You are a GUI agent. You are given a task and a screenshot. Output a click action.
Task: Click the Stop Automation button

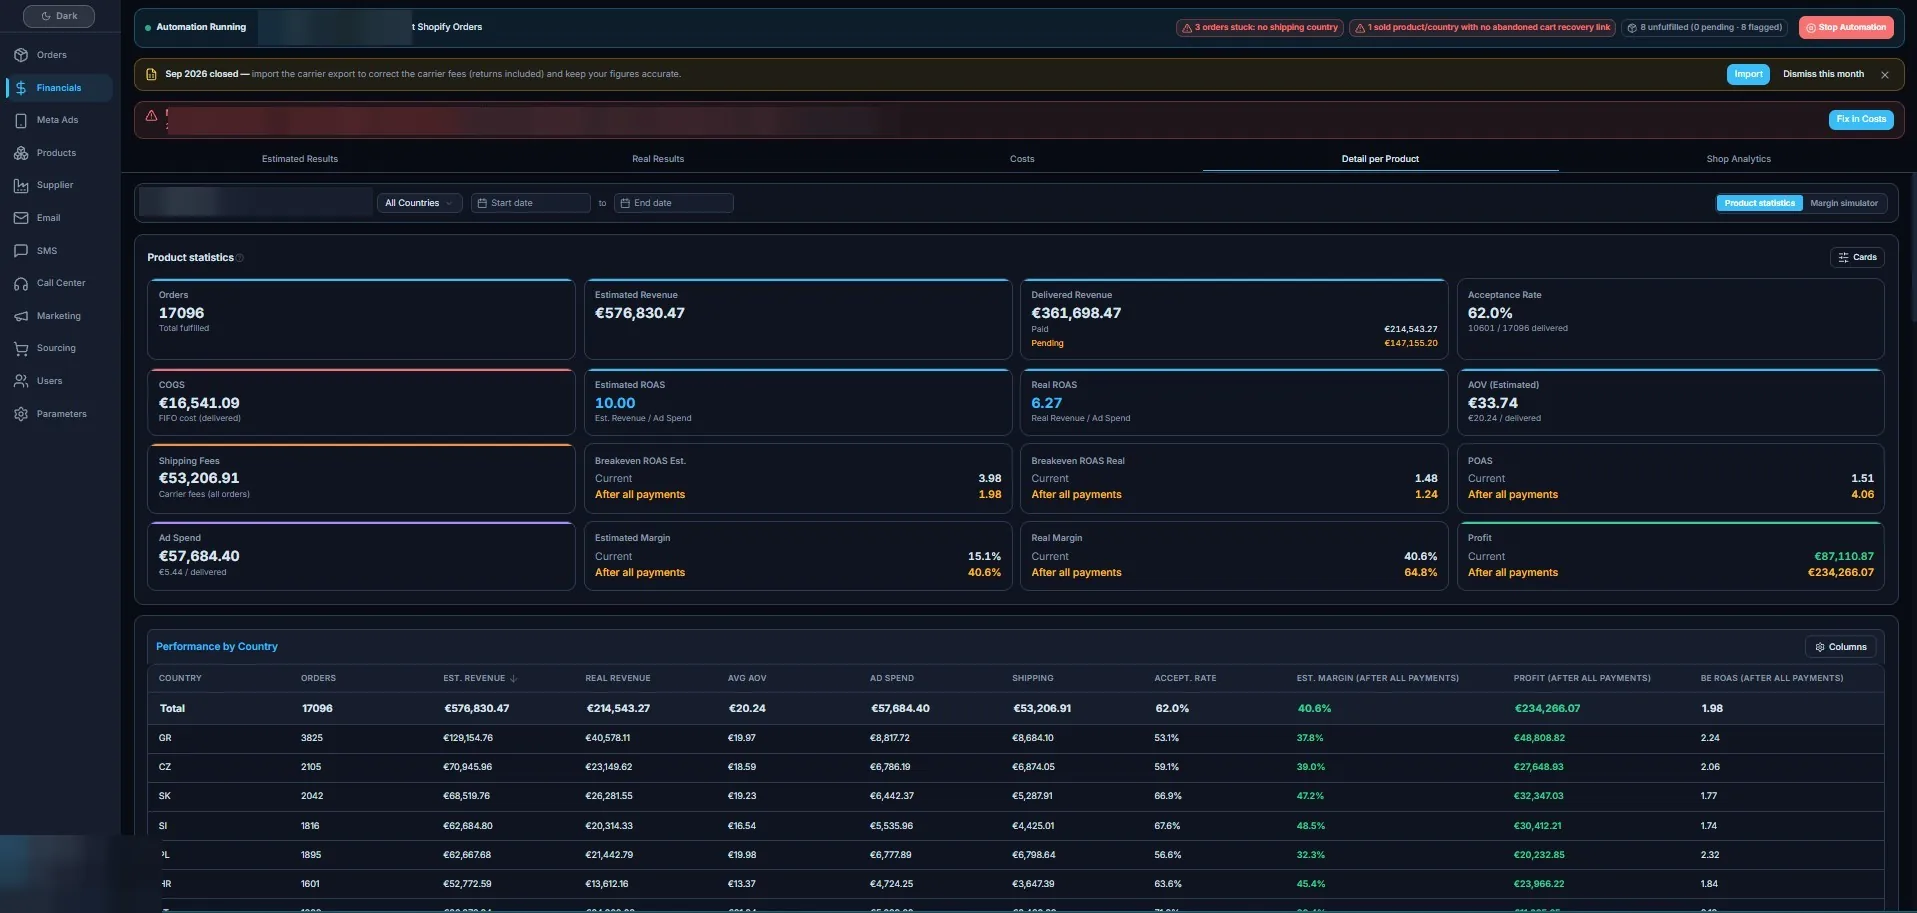[x=1846, y=28]
